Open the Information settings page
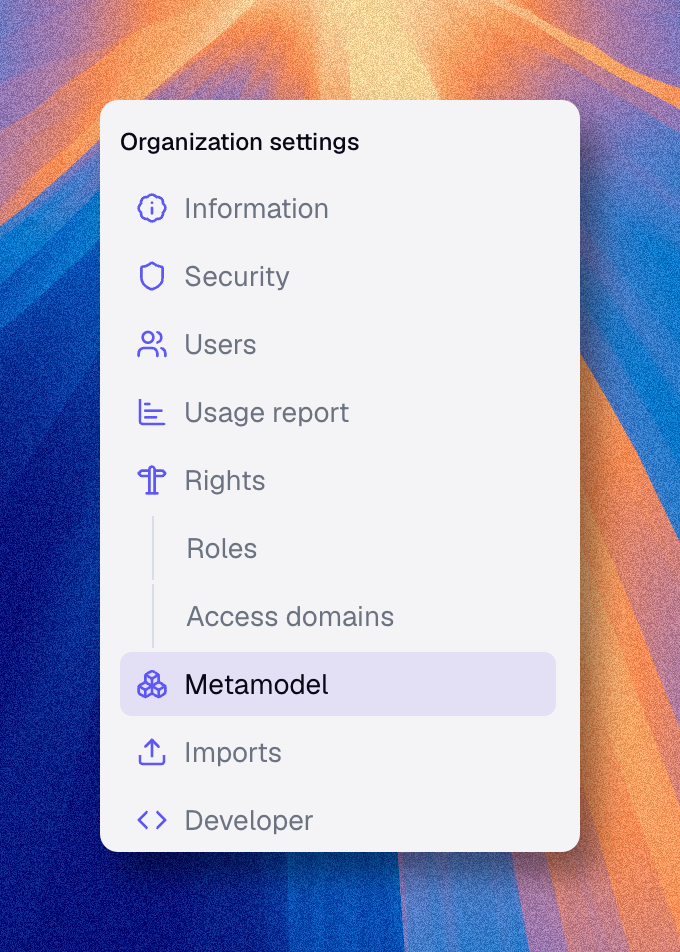 click(256, 208)
